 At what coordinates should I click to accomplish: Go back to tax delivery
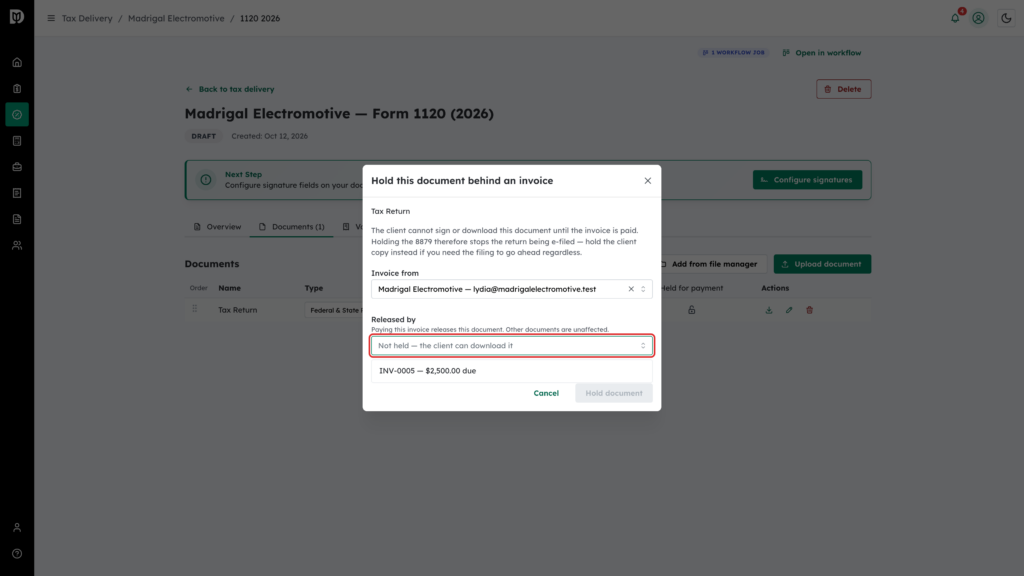coord(230,89)
